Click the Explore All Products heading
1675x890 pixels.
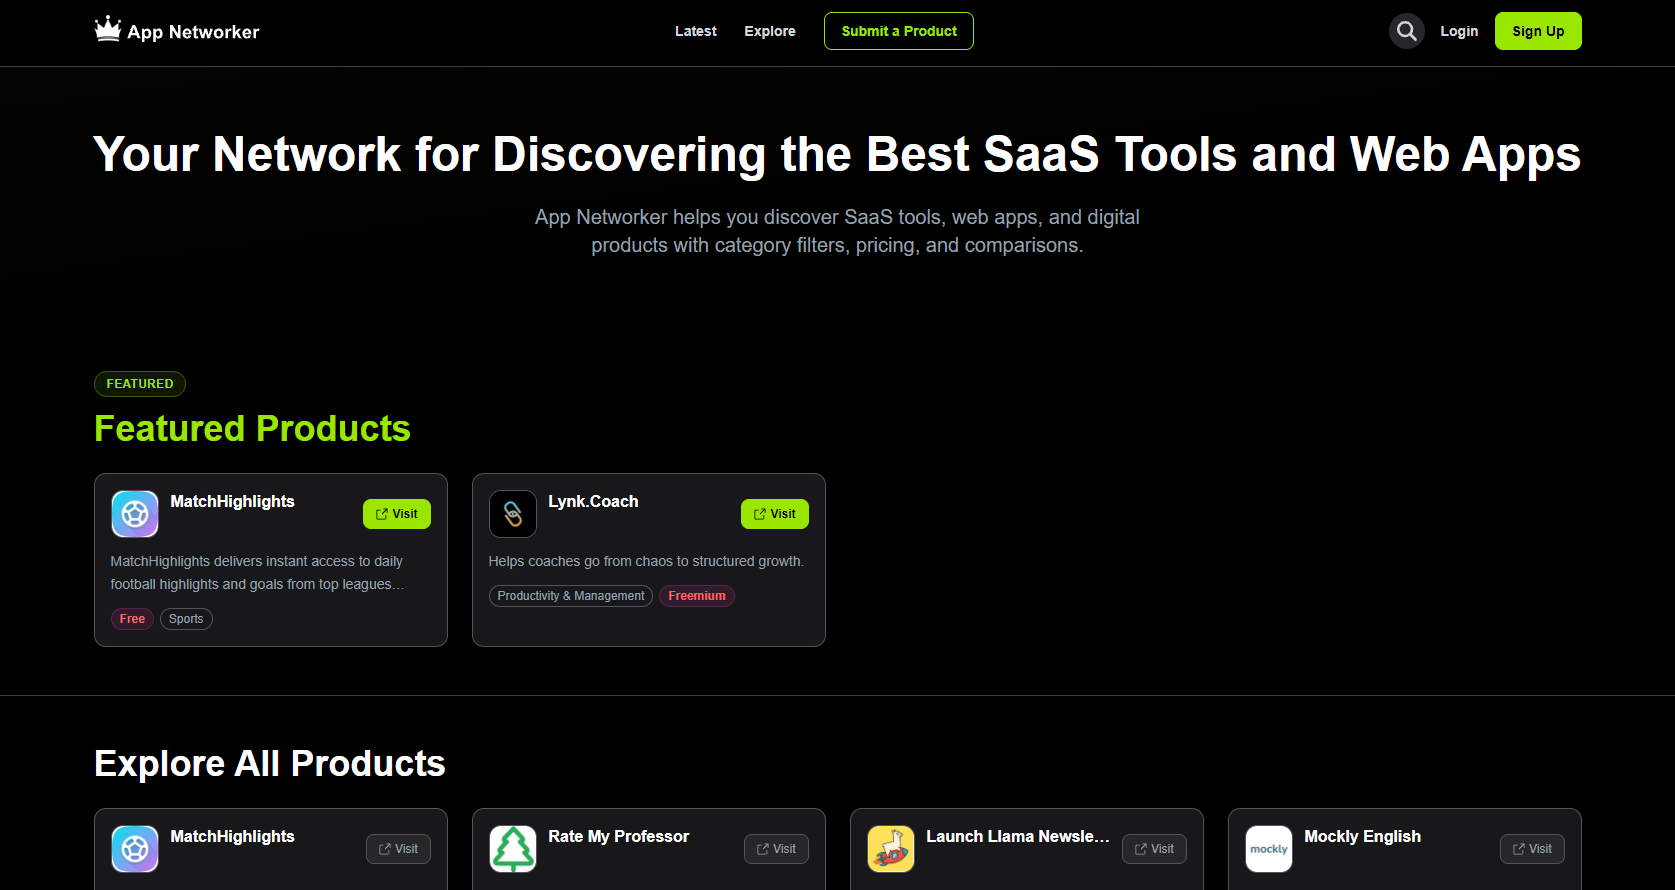[270, 763]
